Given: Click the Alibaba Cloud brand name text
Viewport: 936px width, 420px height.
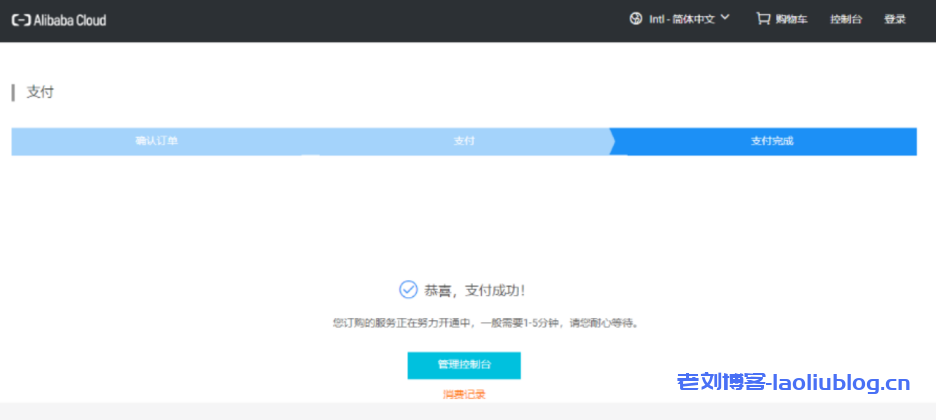Looking at the screenshot, I should click(68, 19).
